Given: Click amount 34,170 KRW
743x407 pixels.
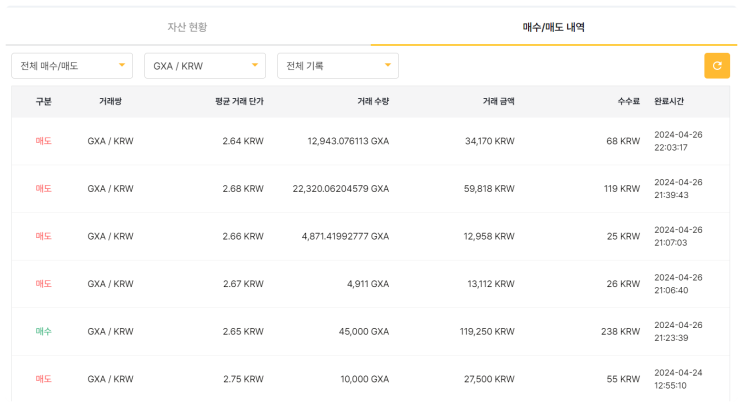Looking at the screenshot, I should coord(490,141).
